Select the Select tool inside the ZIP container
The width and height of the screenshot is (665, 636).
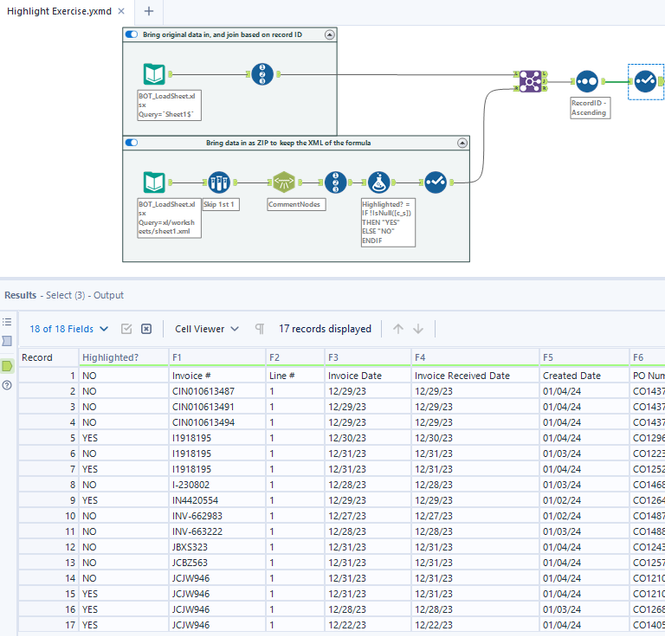(x=436, y=182)
